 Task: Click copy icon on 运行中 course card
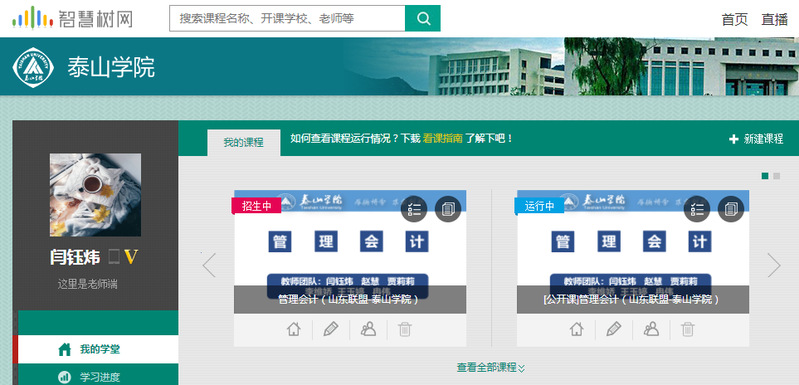[731, 209]
